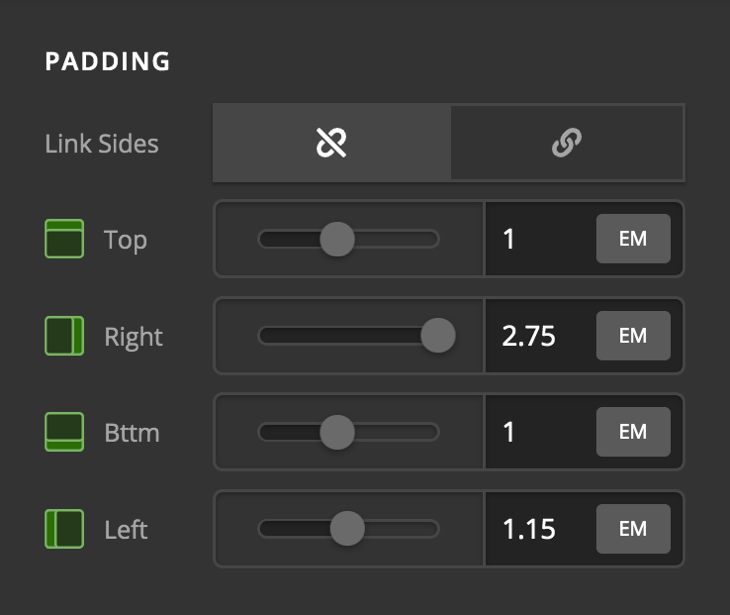Enable linked sides with the chain icon
730x615 pixels.
point(567,144)
